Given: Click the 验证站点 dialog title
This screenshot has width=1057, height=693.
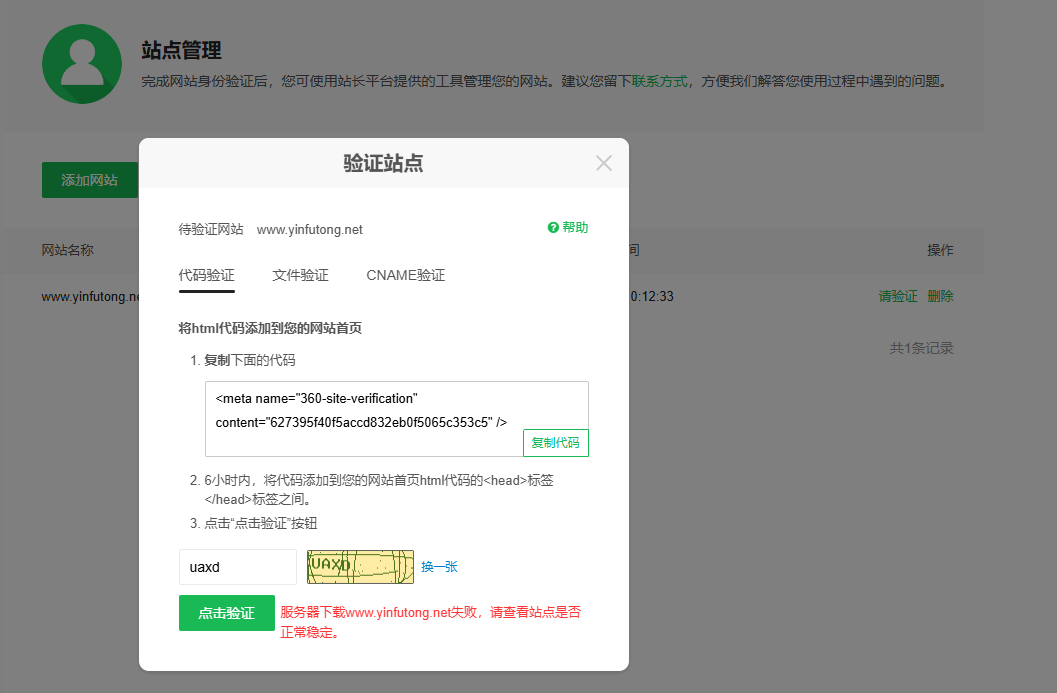Looking at the screenshot, I should coord(383,163).
